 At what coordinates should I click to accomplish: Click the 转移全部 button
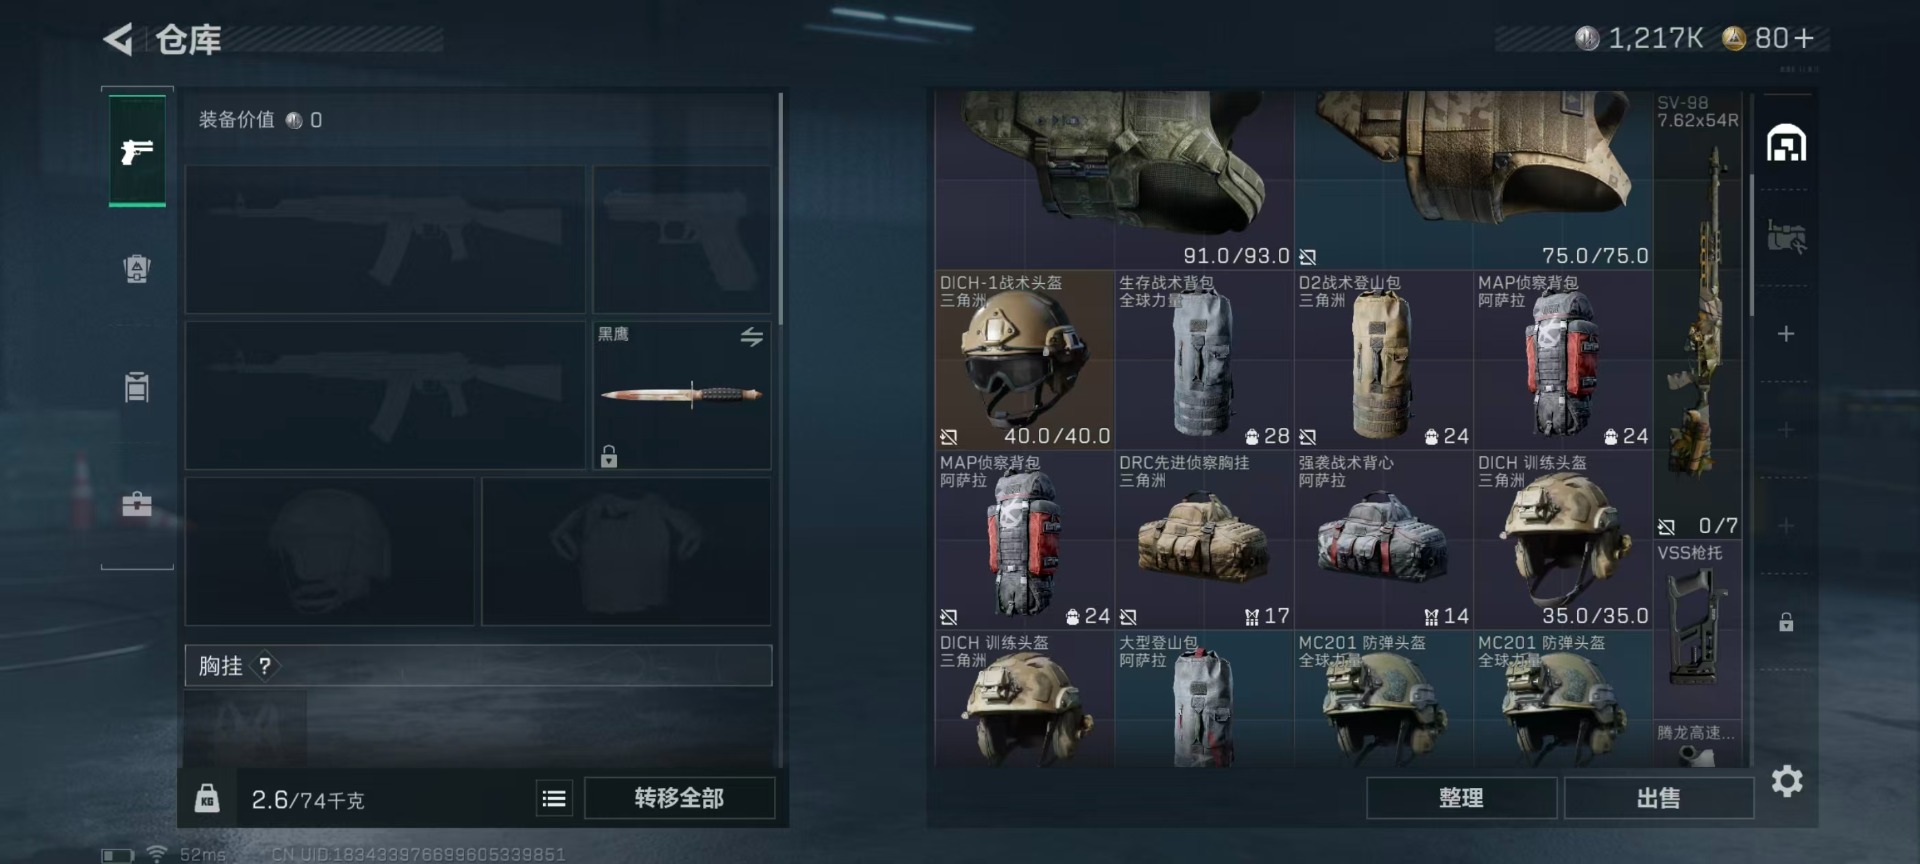pos(679,798)
